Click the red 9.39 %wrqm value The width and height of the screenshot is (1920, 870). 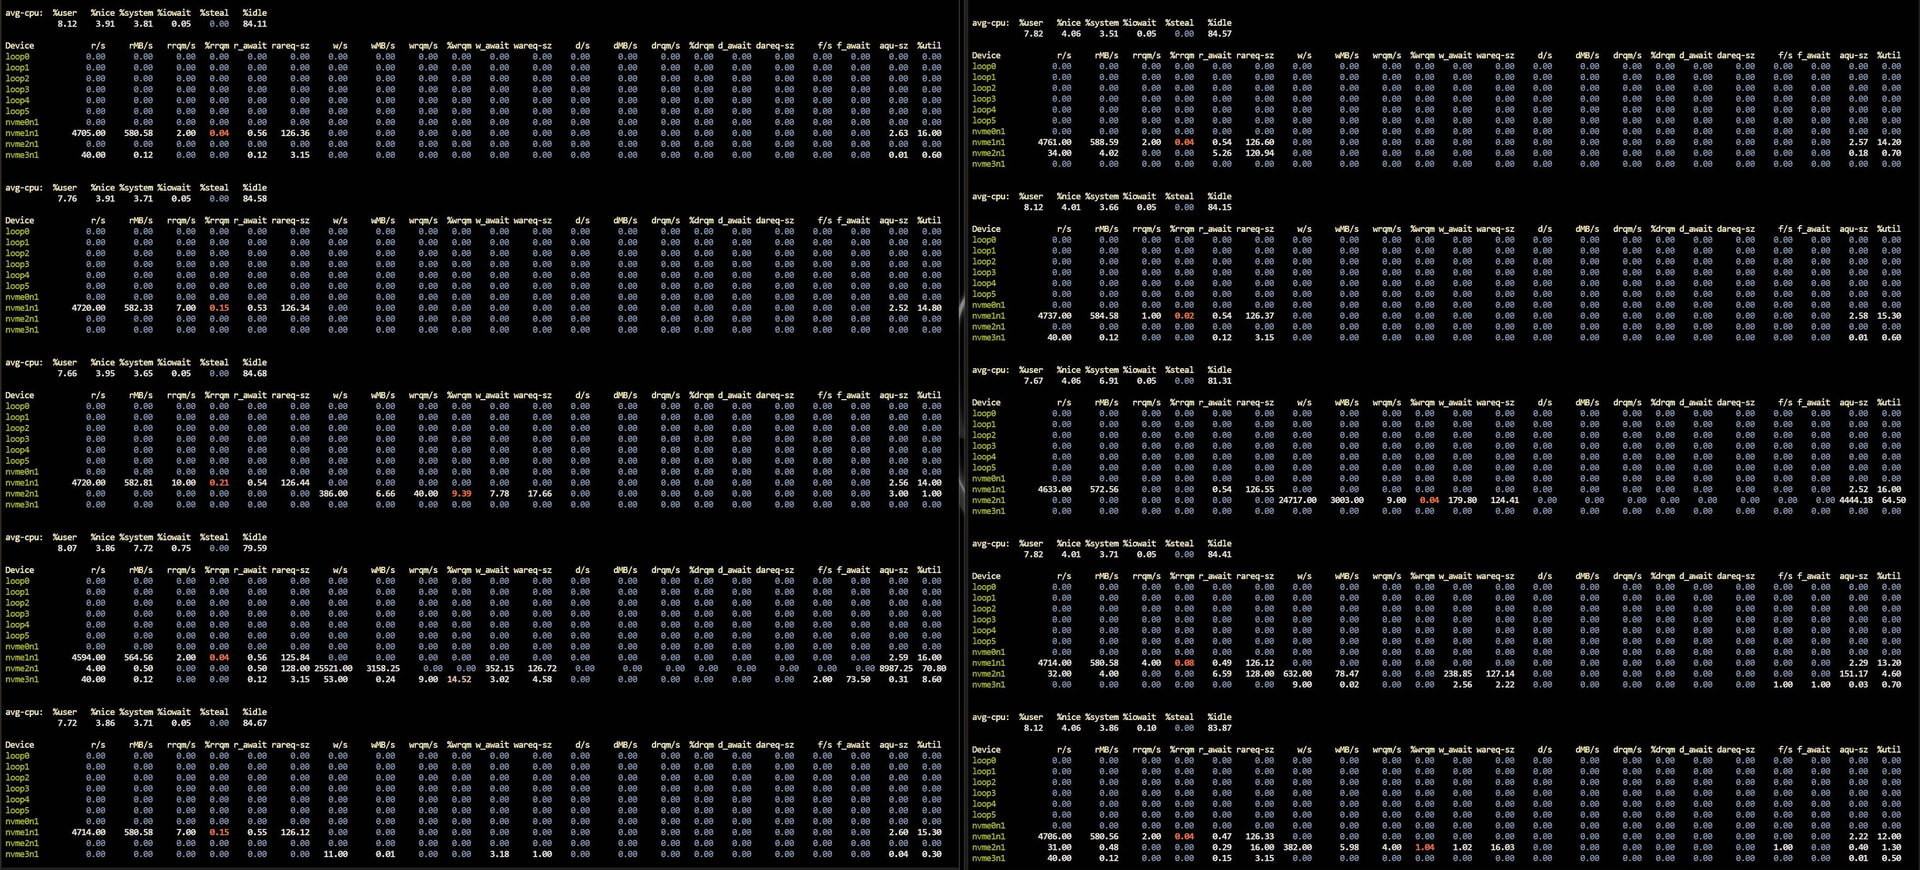pos(461,494)
